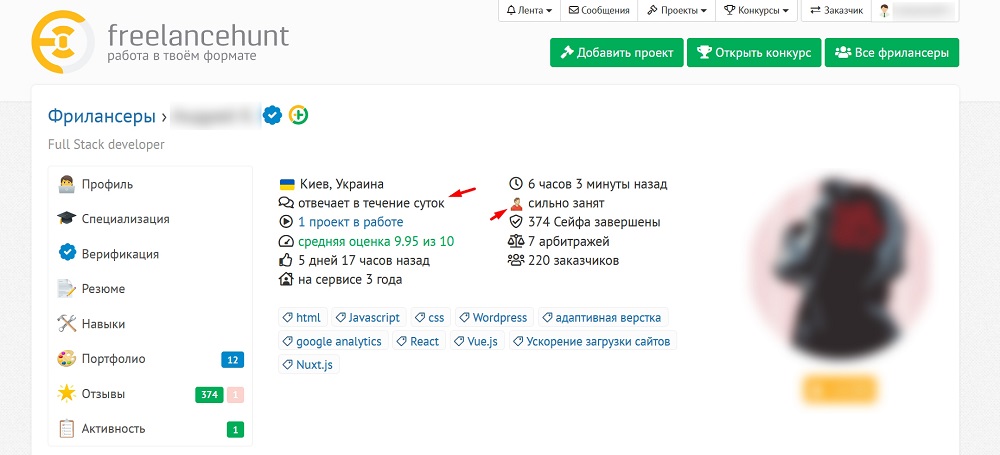This screenshot has width=1000, height=455.
Task: Click the user avatar icon in top bar
Action: [x=884, y=10]
